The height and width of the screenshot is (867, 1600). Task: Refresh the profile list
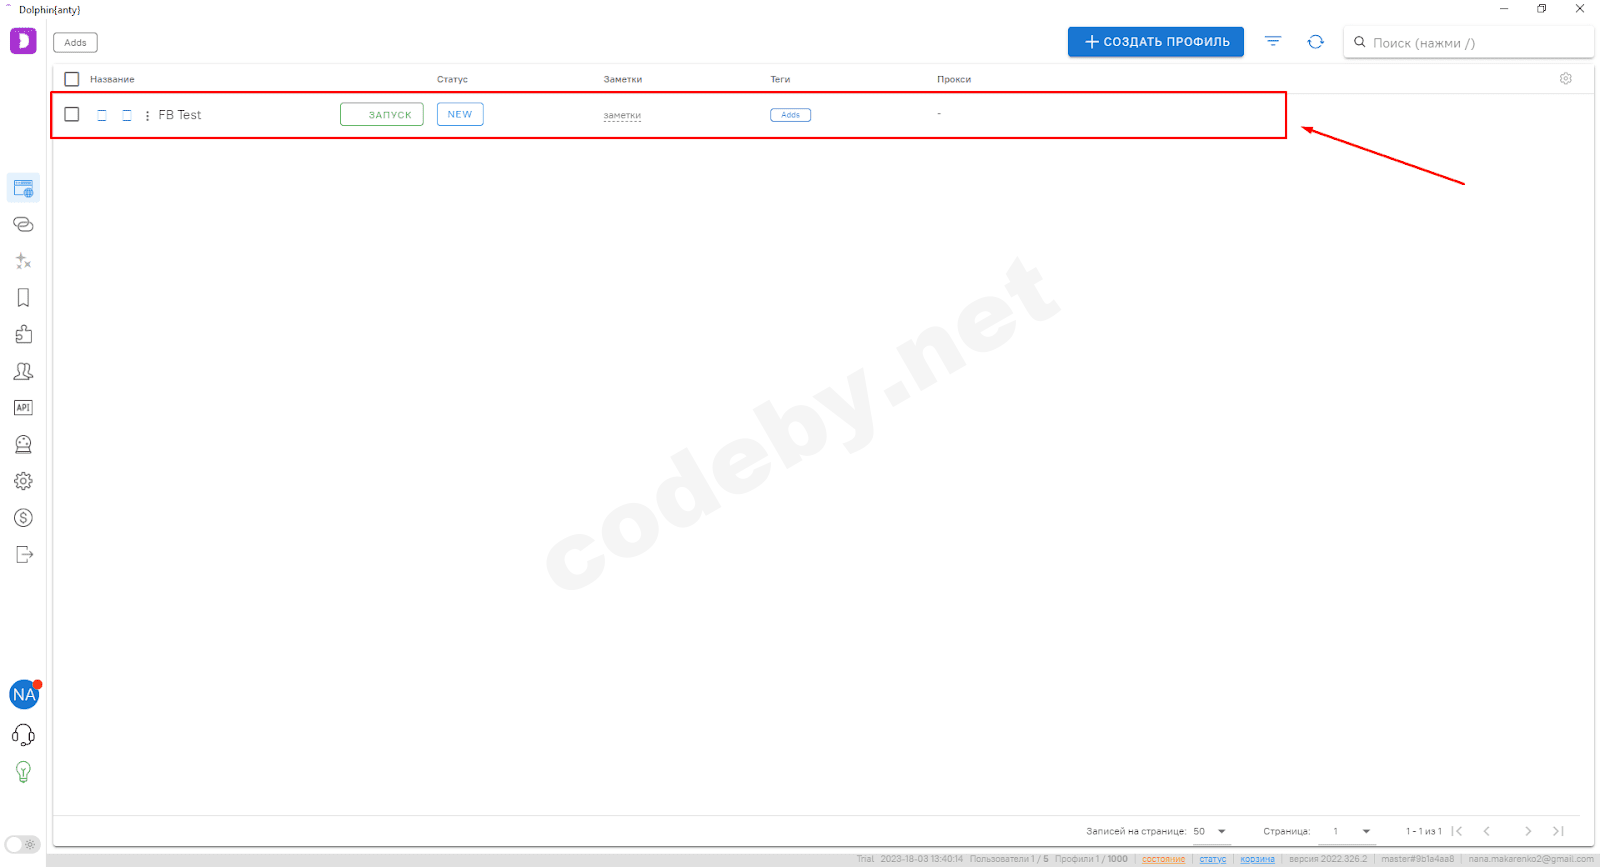[1315, 41]
